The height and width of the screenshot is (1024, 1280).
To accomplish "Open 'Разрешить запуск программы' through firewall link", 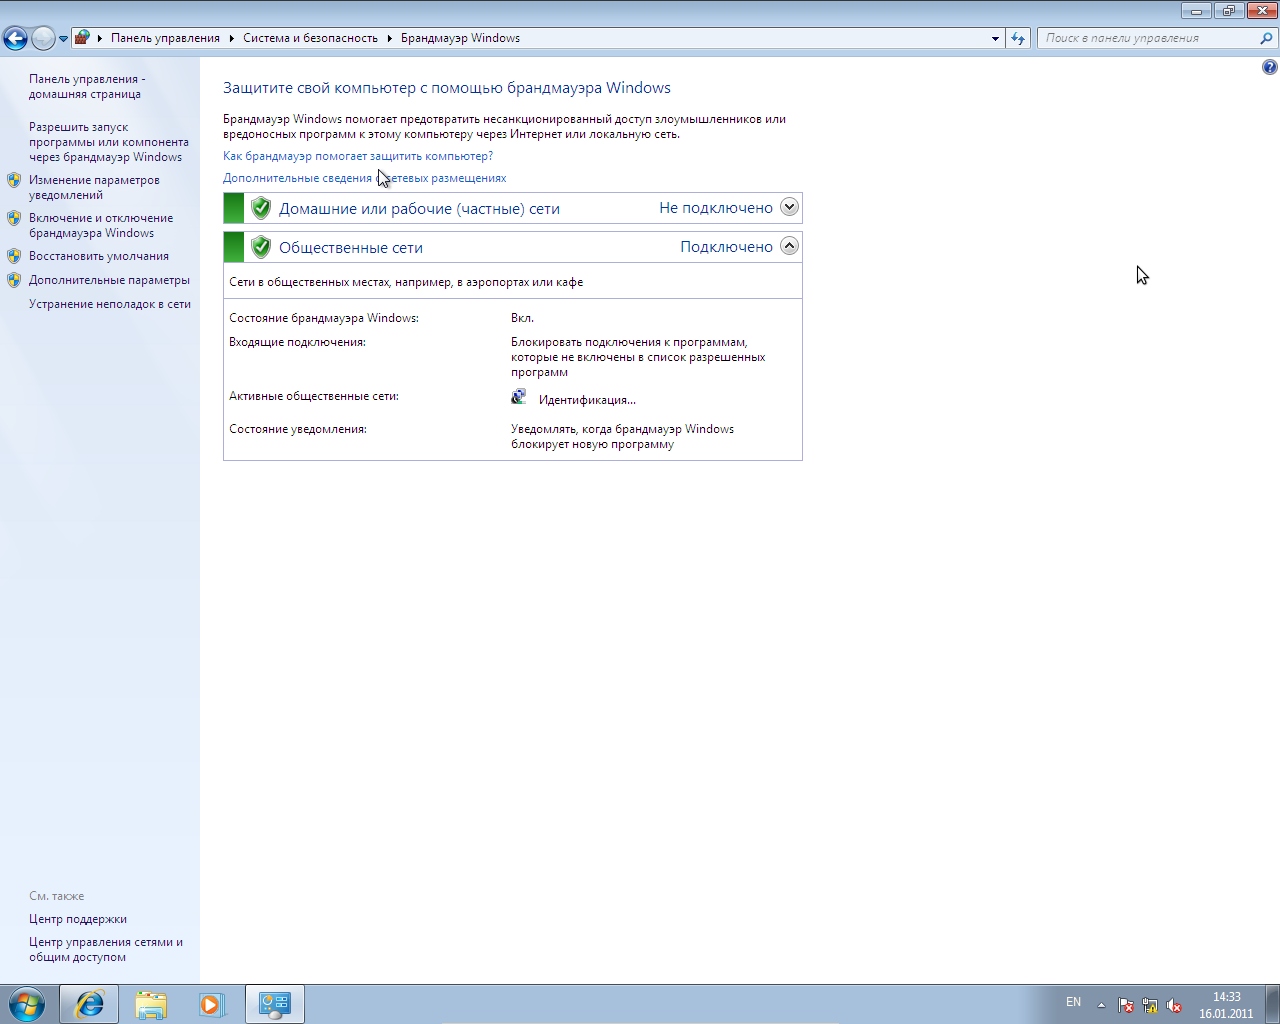I will coord(108,142).
